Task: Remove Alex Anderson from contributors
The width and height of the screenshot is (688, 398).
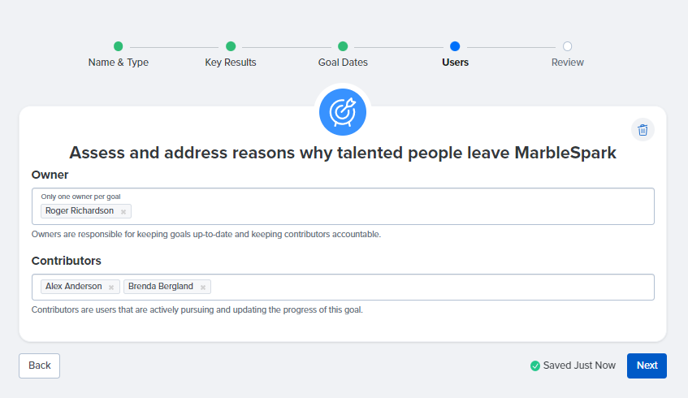Action: pos(111,287)
